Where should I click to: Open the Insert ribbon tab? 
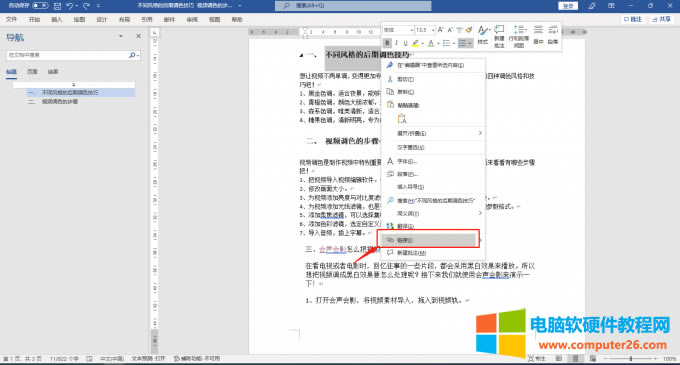click(x=56, y=20)
